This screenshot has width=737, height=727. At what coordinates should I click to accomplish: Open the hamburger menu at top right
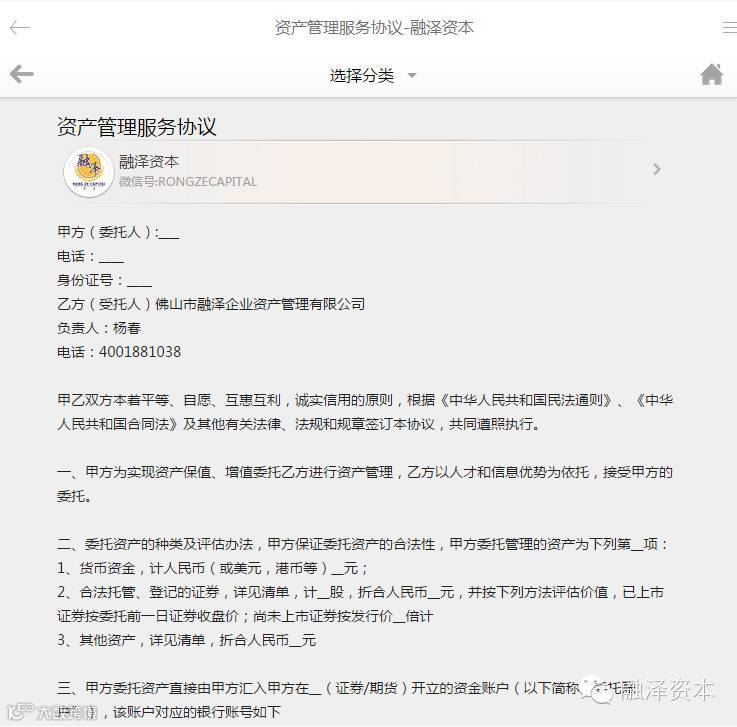[x=729, y=28]
